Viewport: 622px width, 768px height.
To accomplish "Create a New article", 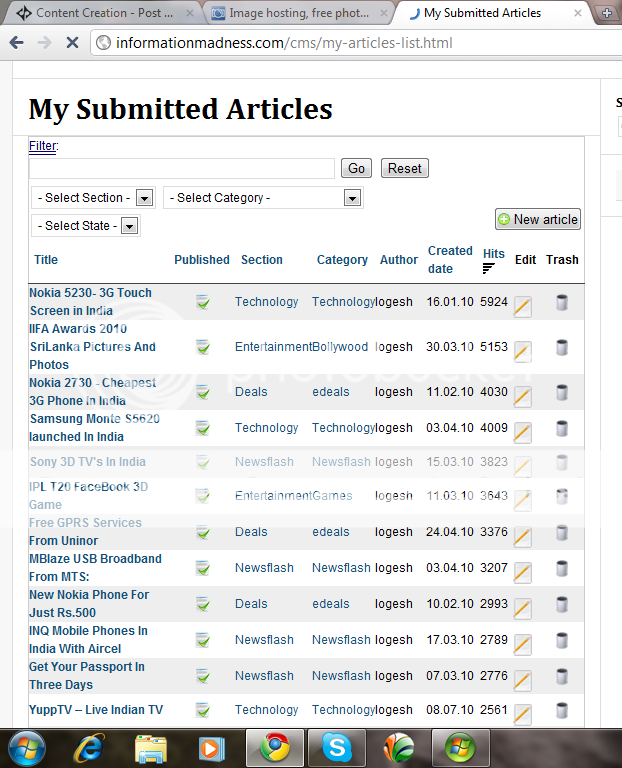I will [538, 219].
